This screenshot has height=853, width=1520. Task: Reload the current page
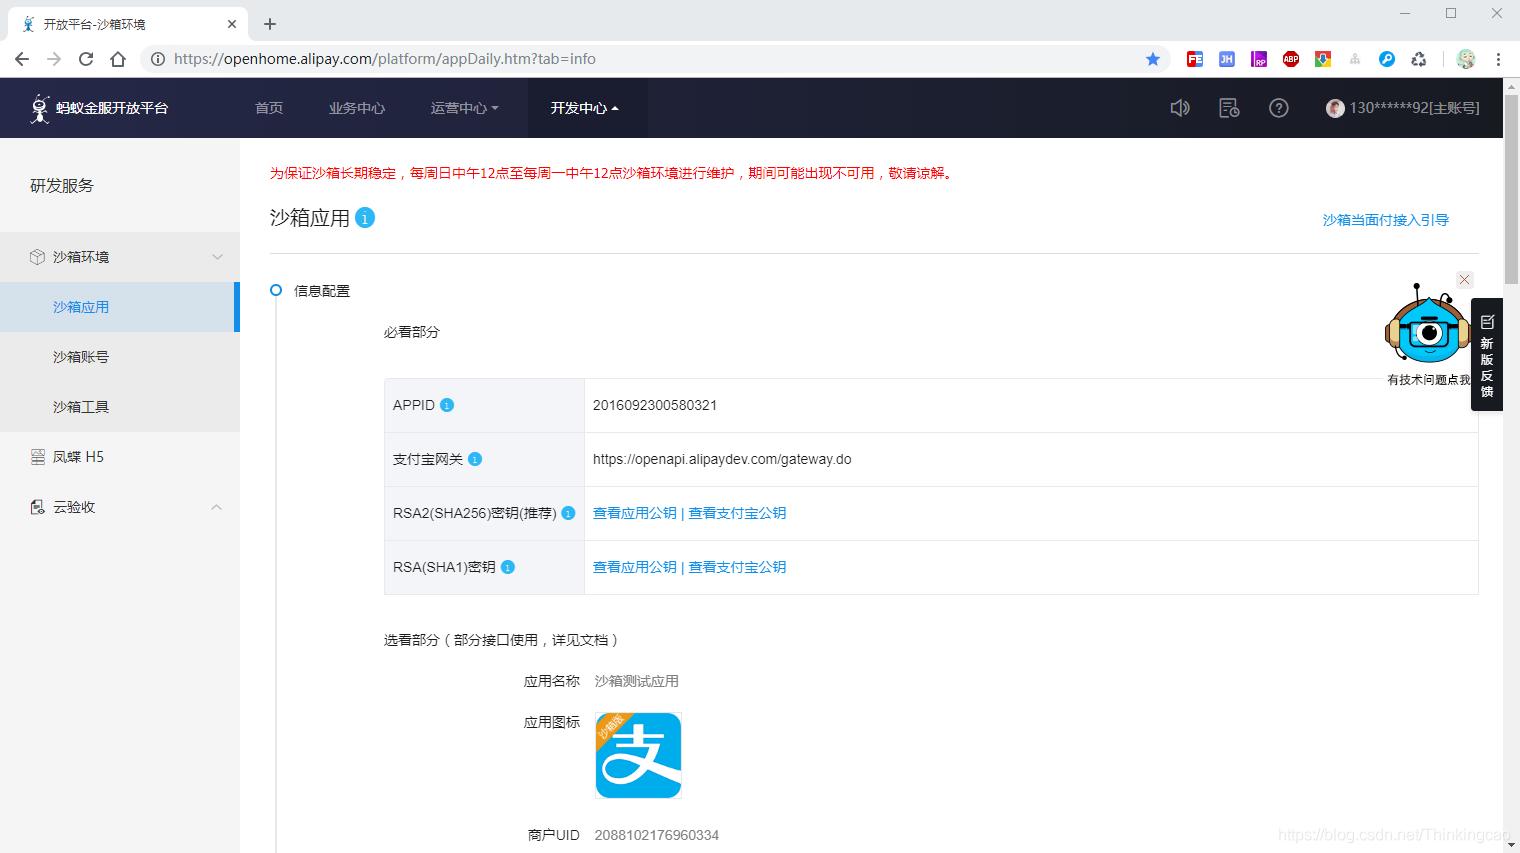(x=86, y=59)
